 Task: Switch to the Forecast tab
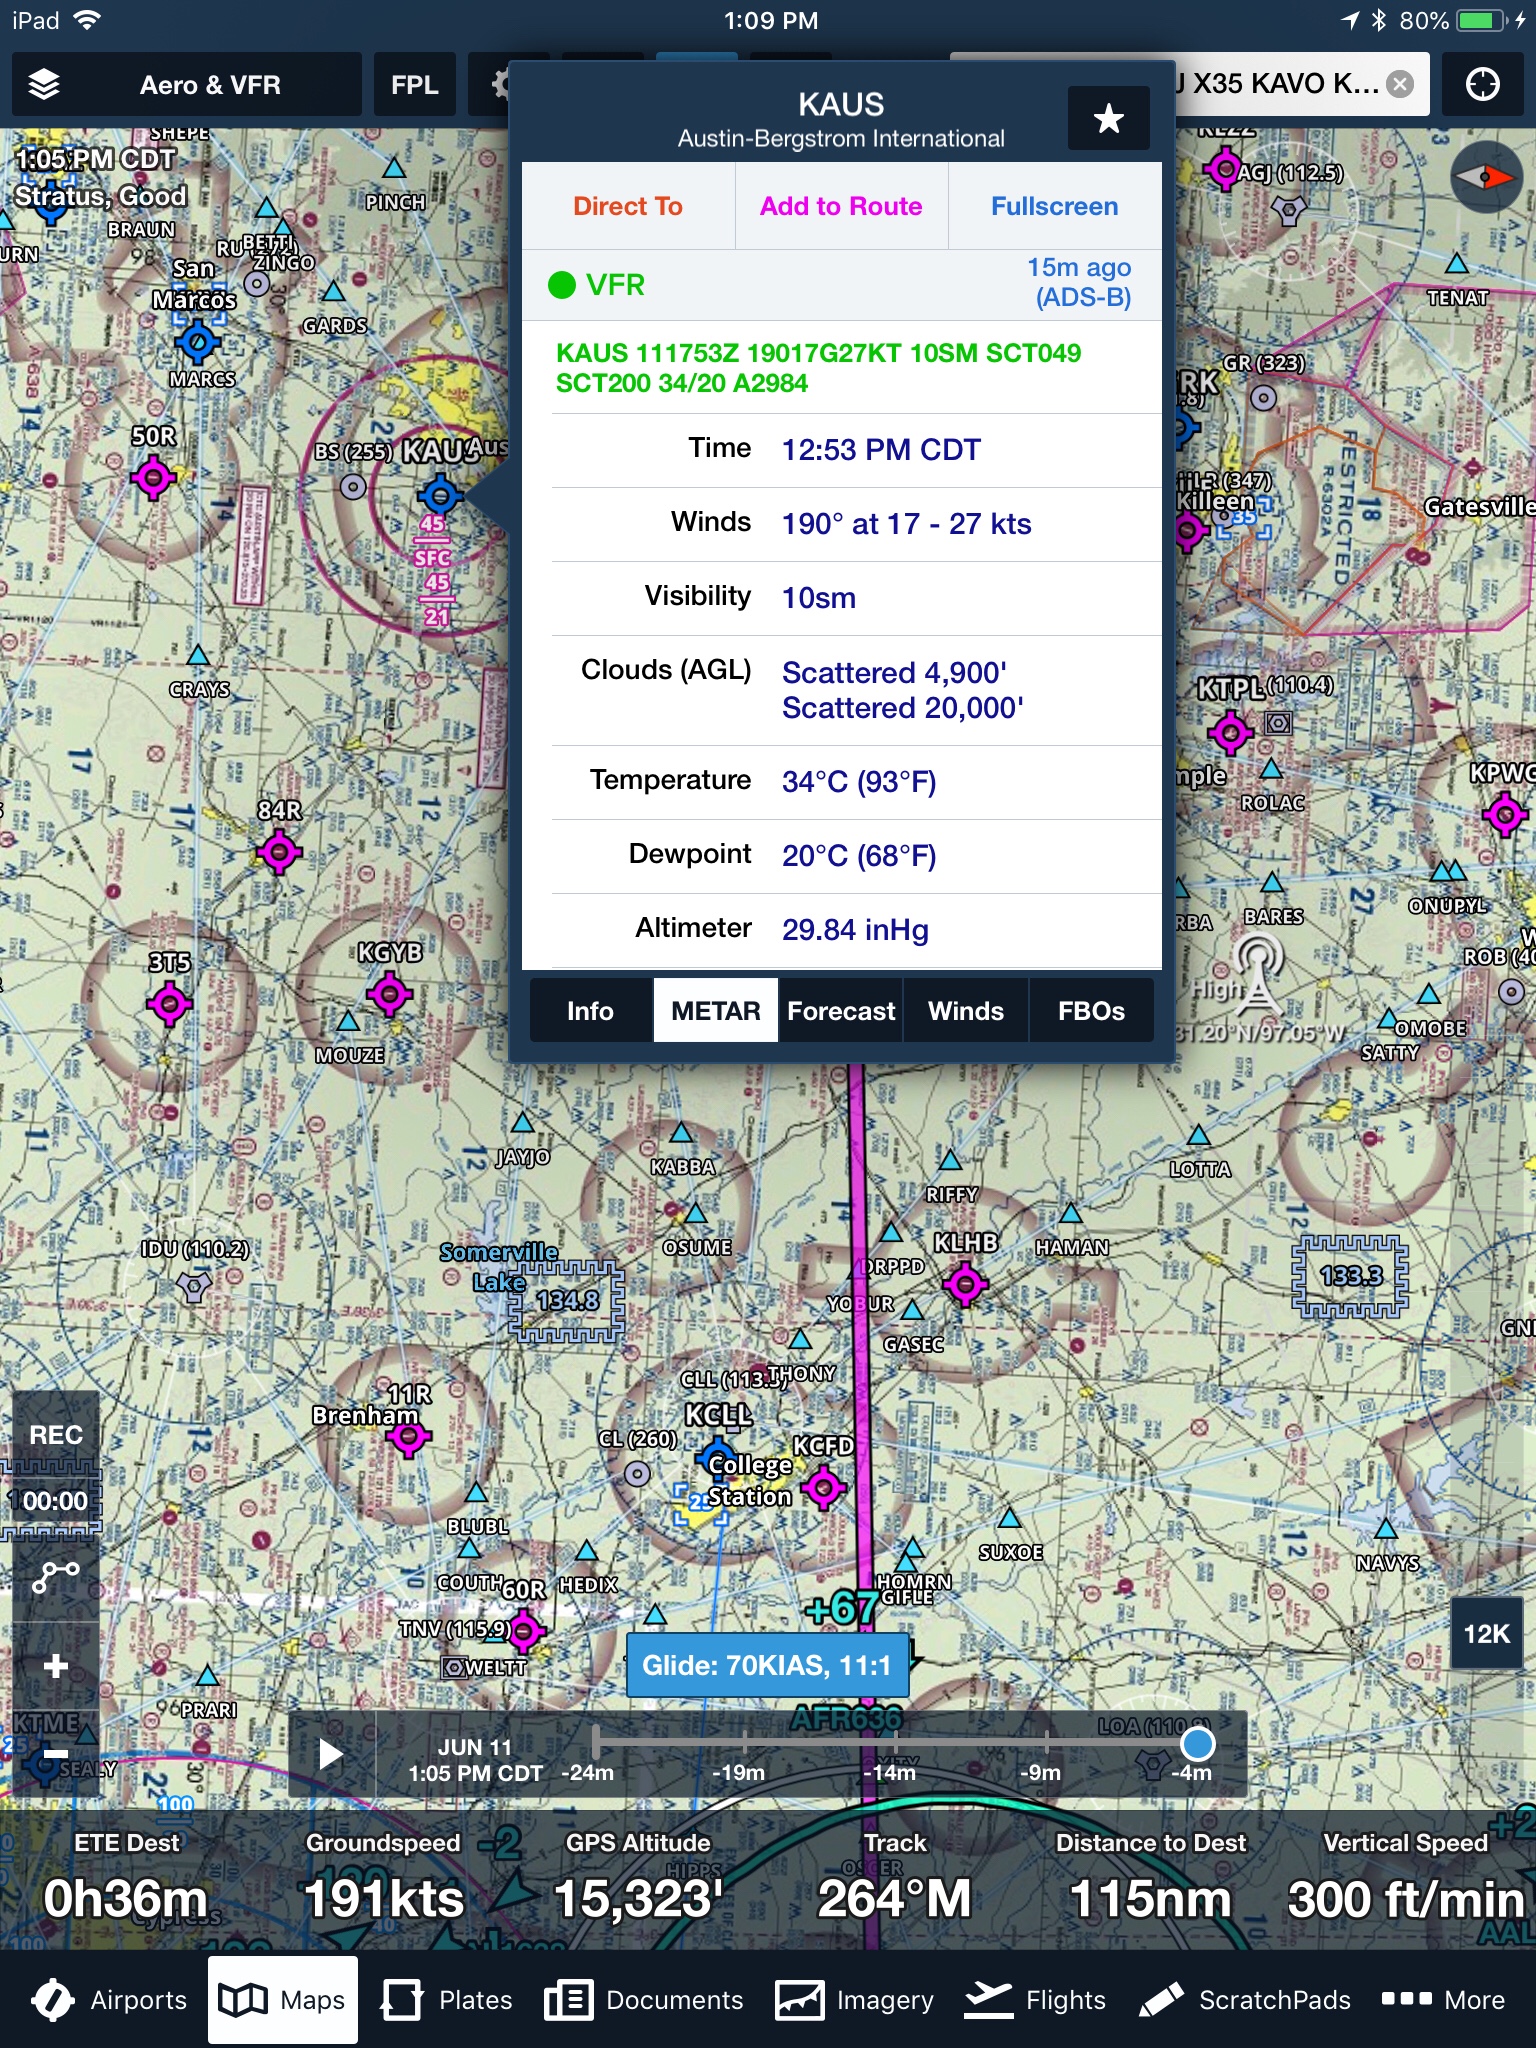click(x=841, y=1011)
